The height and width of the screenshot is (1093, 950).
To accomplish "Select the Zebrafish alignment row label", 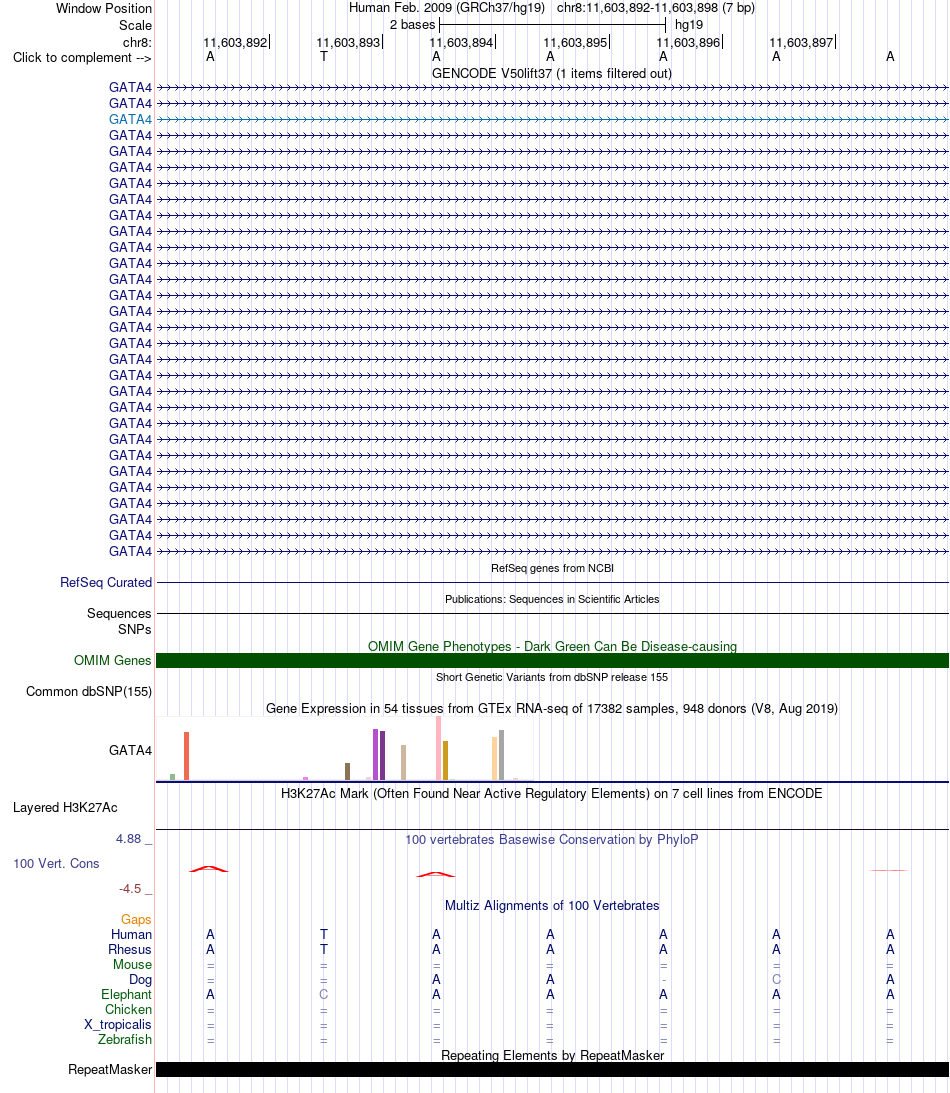I will (x=125, y=1039).
